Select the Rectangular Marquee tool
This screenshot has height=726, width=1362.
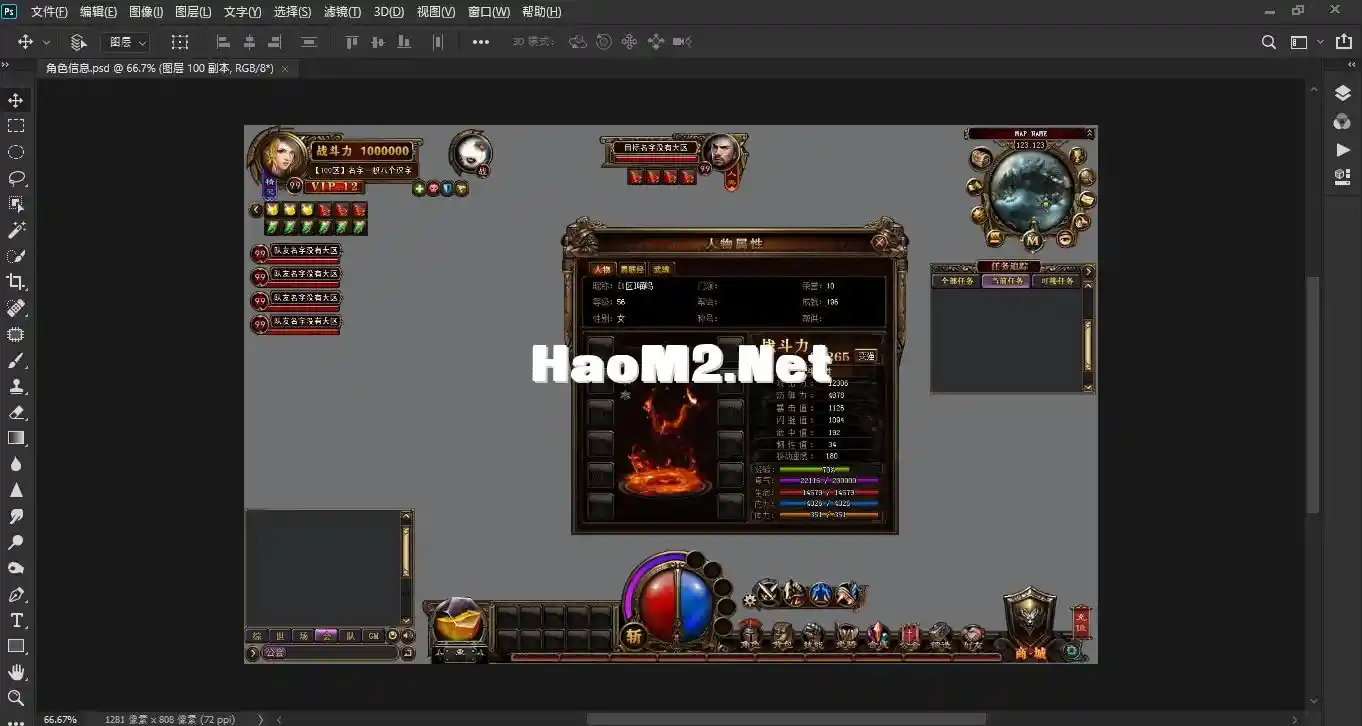tap(16, 126)
